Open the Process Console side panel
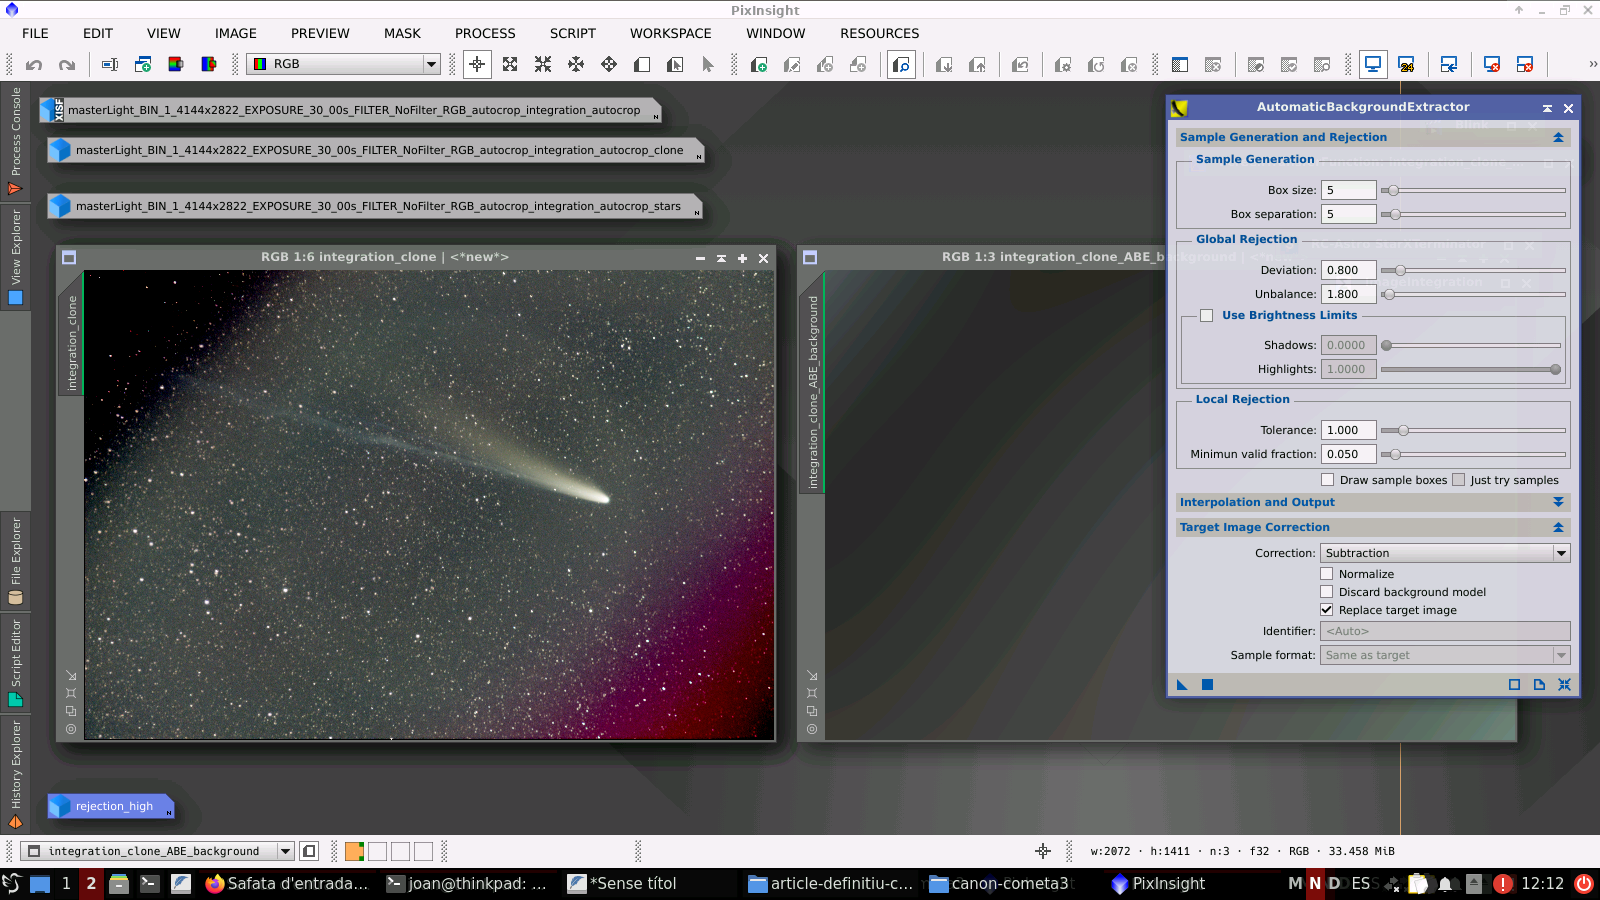Viewport: 1600px width, 900px height. [x=15, y=140]
